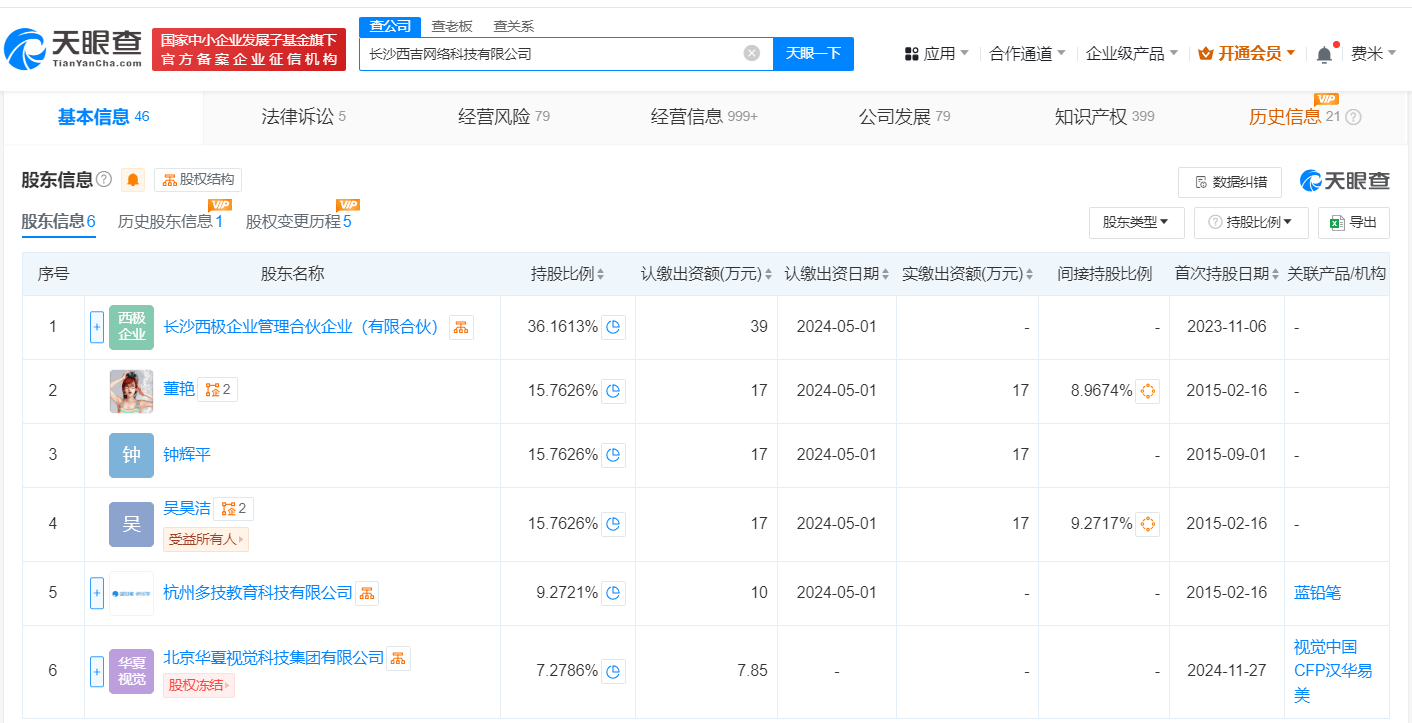This screenshot has height=723, width=1412.
Task: Click the 天眼一下 search button
Action: tap(813, 54)
